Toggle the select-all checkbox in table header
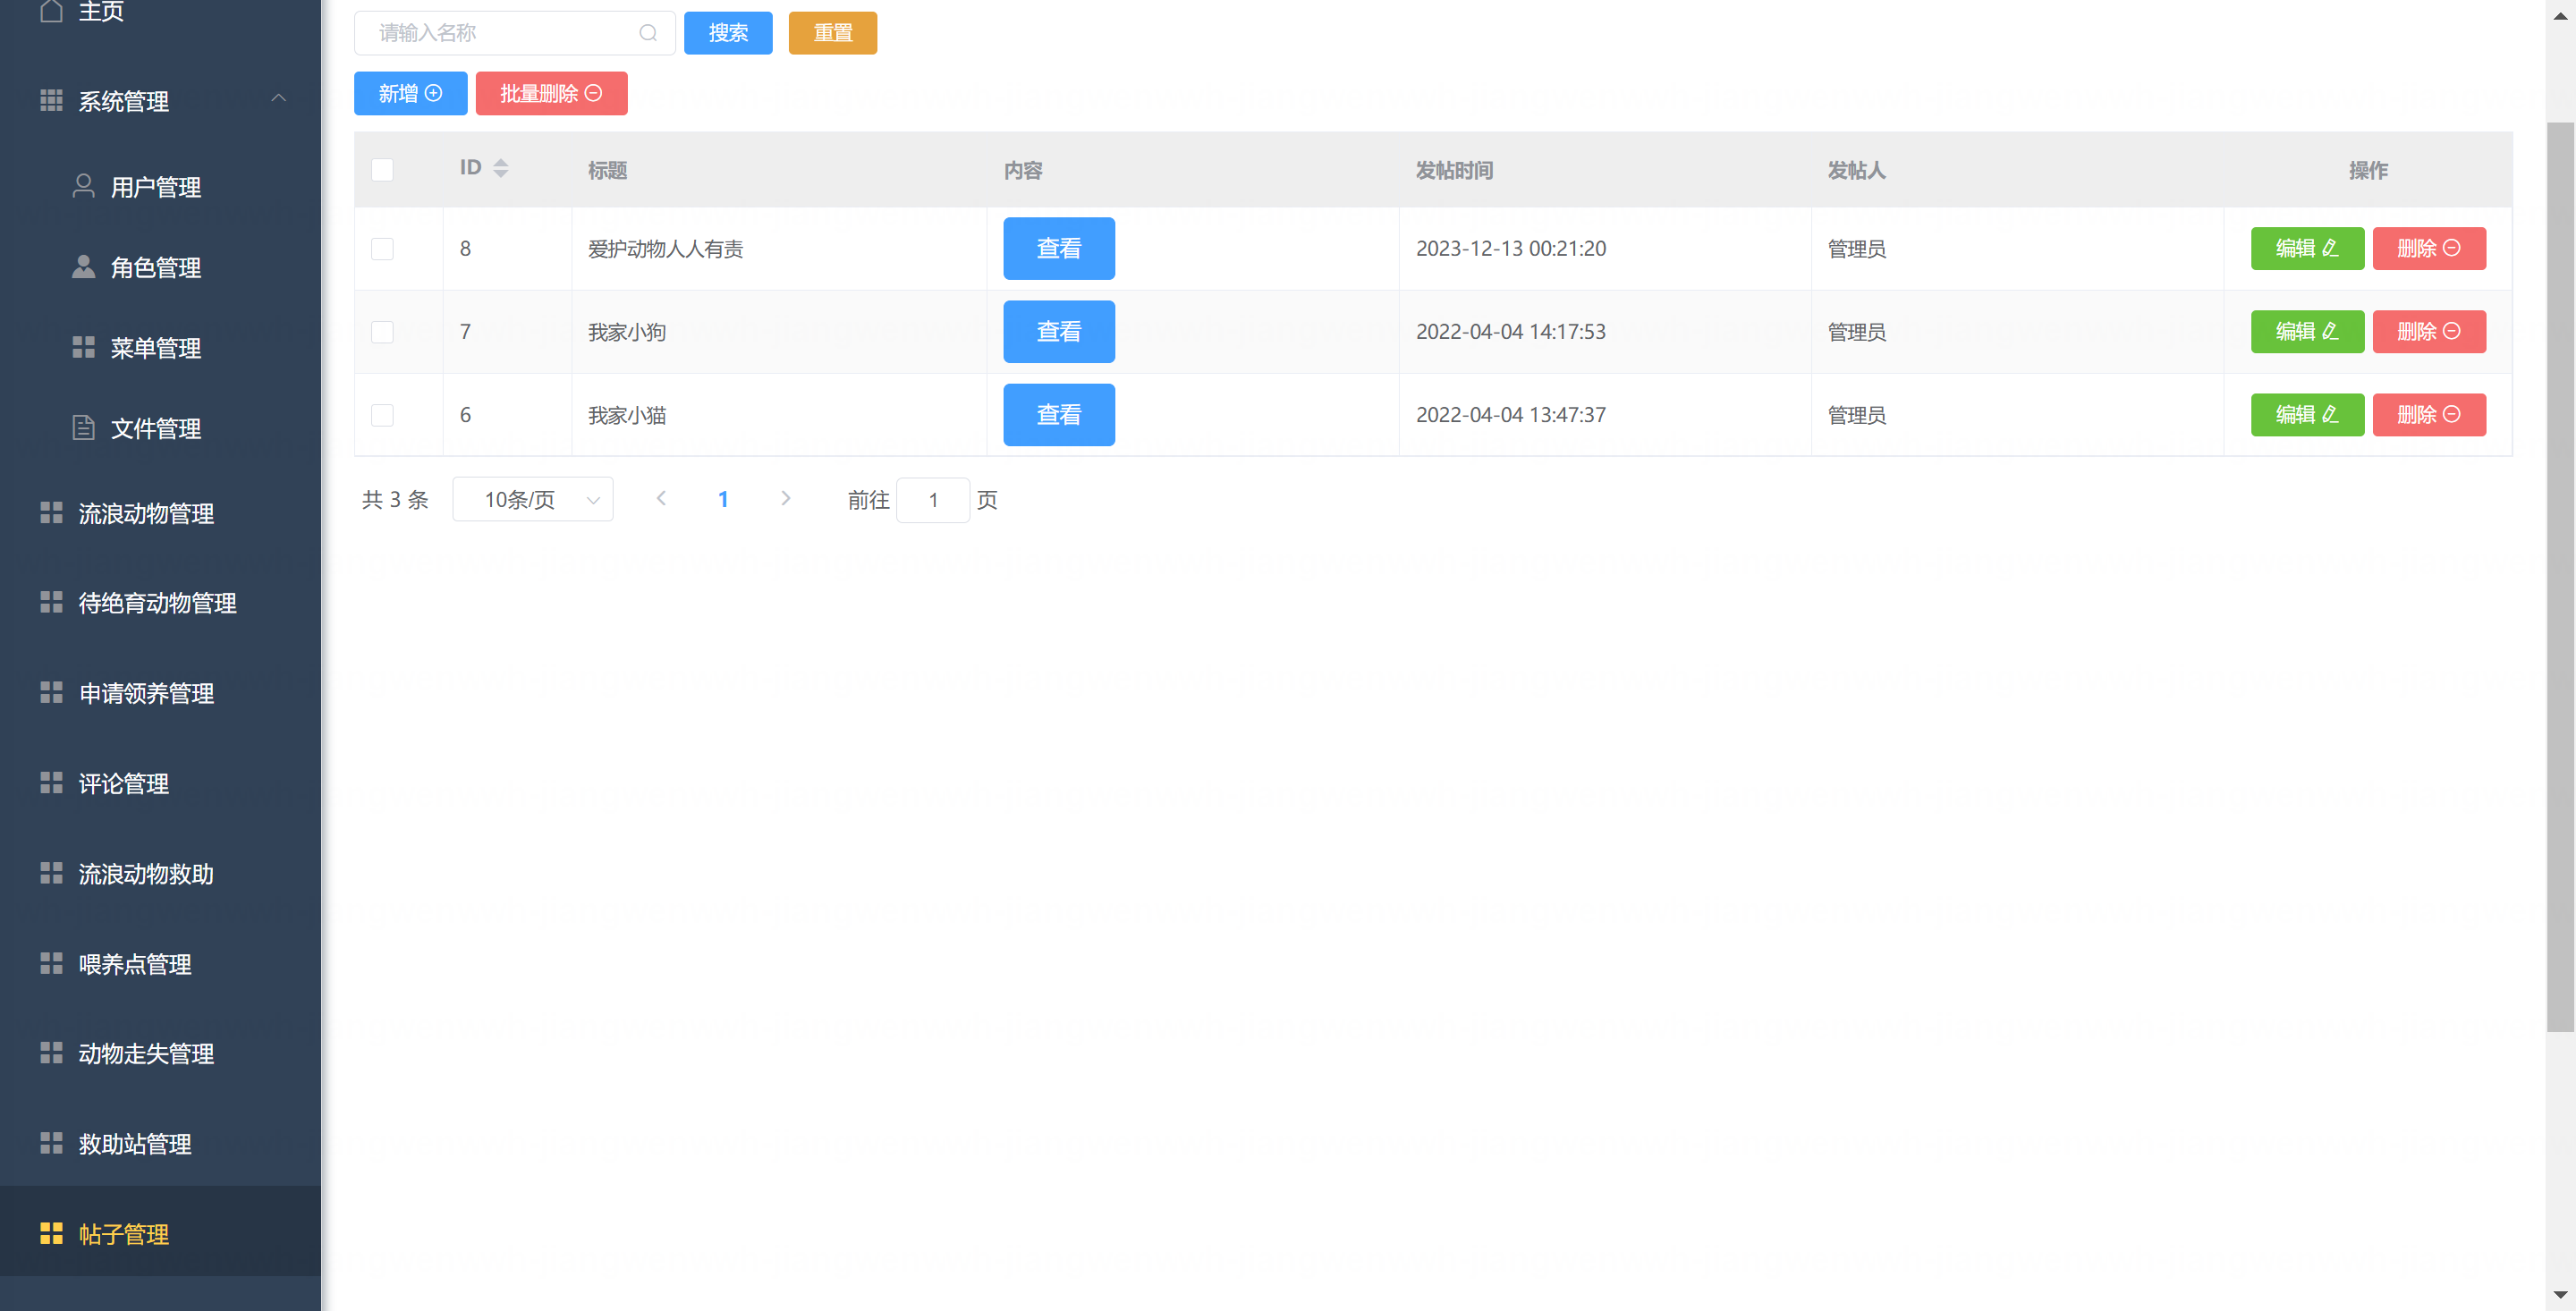The width and height of the screenshot is (2576, 1311). pos(382,170)
